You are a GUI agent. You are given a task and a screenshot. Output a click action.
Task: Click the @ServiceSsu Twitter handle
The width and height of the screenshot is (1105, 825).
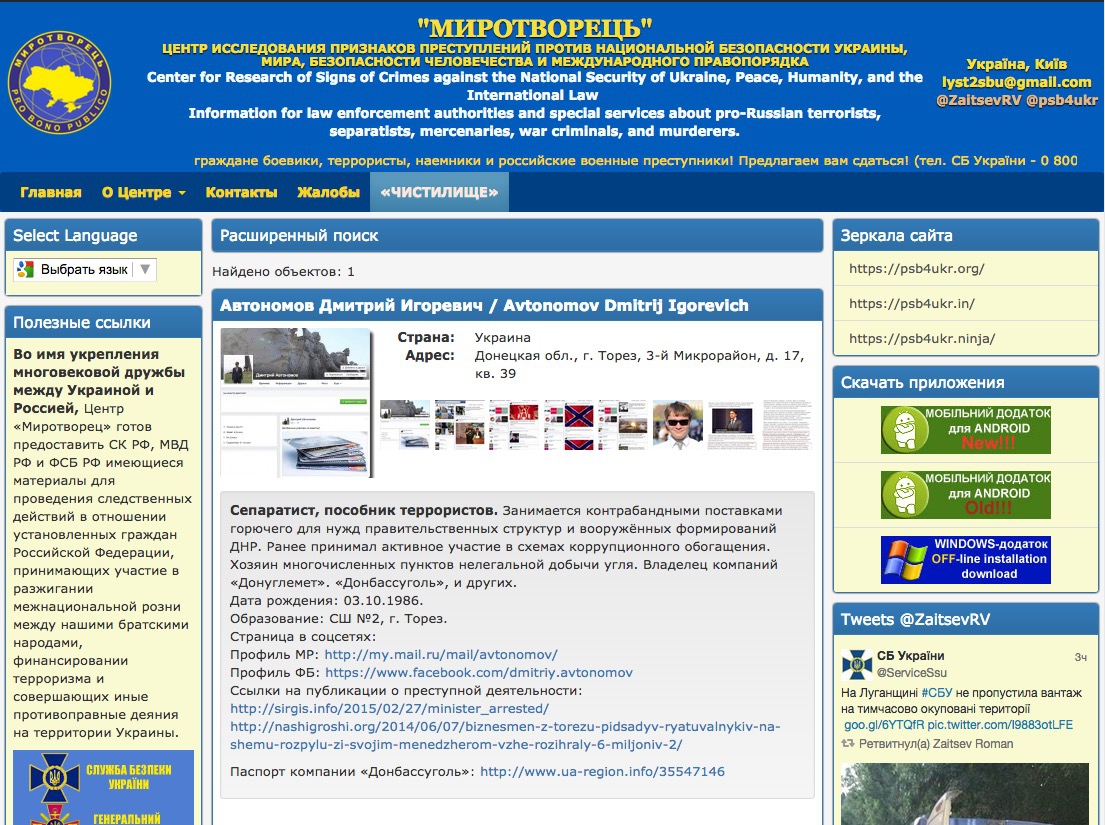[911, 673]
